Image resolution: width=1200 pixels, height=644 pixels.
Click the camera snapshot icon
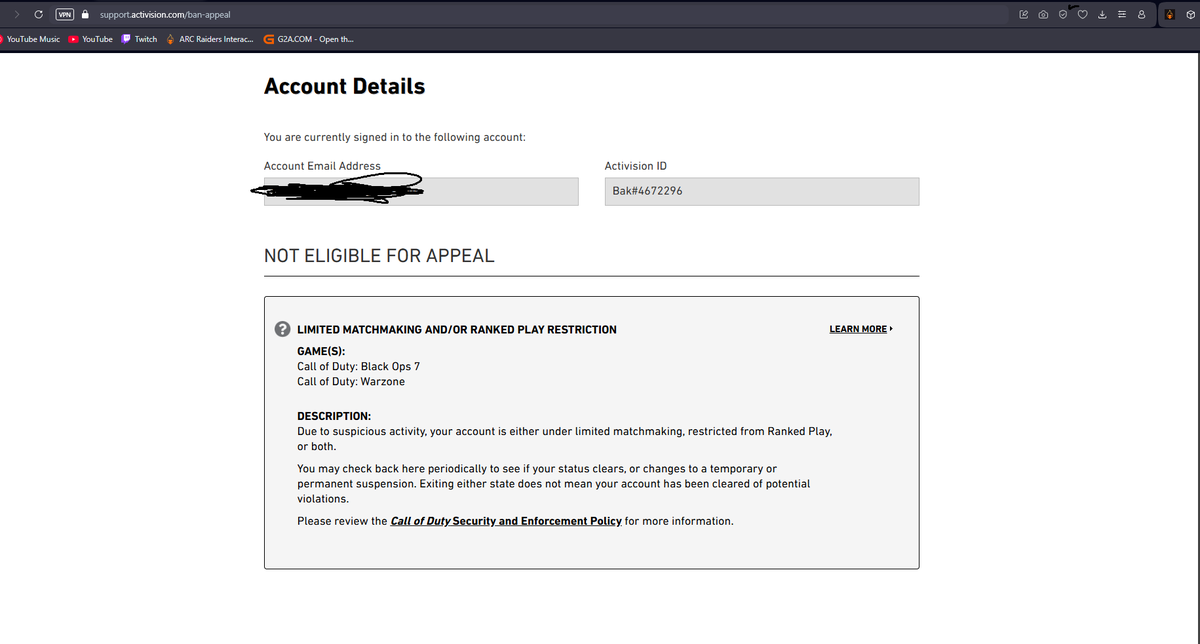pos(1044,14)
